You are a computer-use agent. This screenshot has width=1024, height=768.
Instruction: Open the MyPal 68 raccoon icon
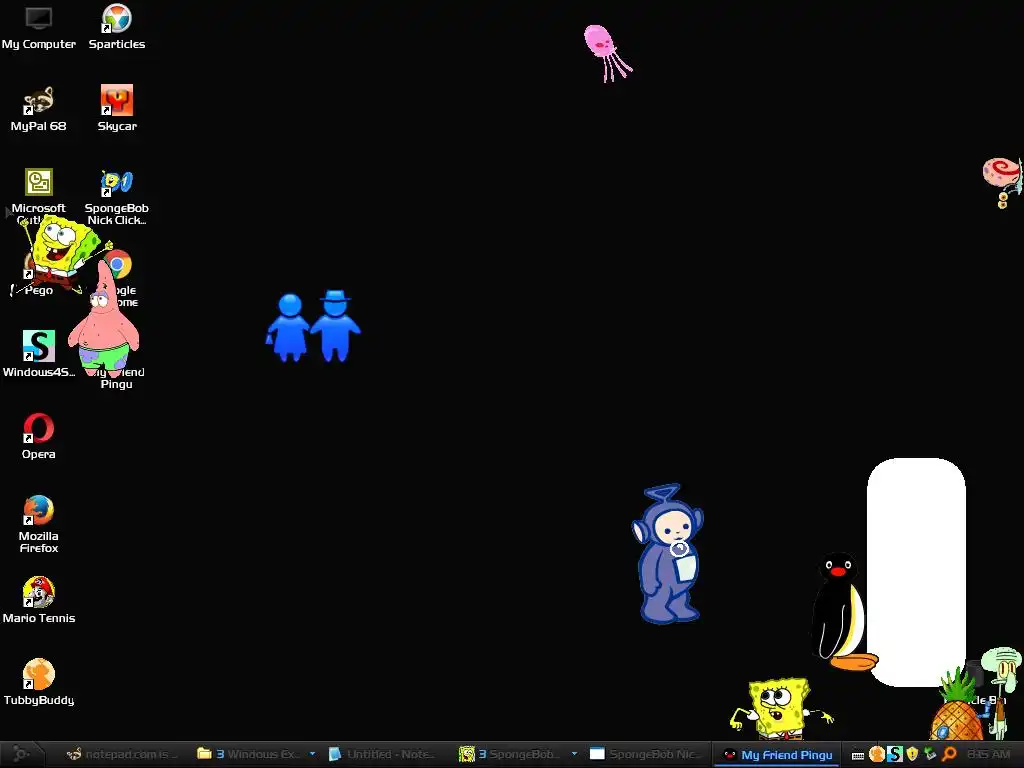(x=39, y=109)
